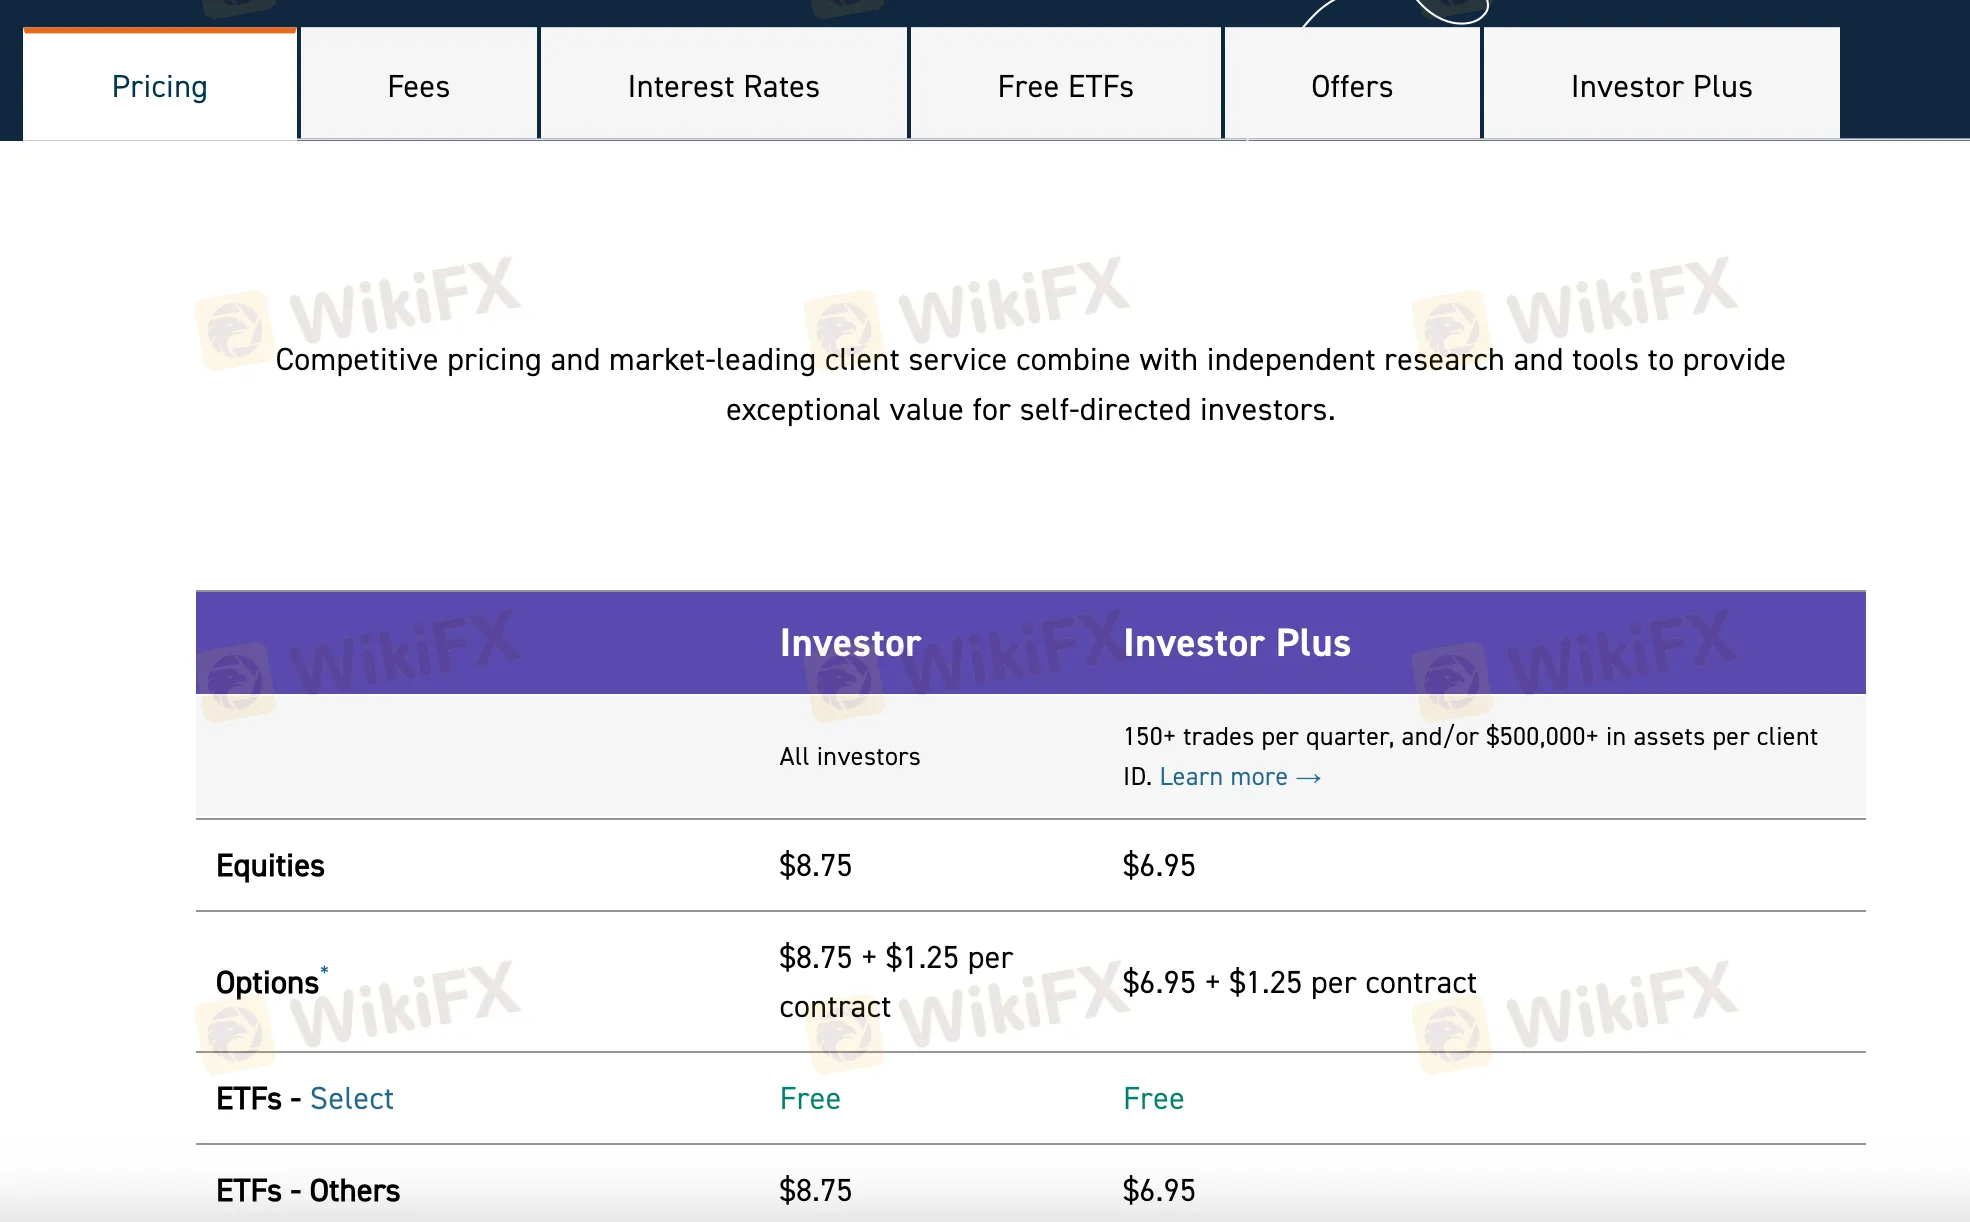Click the $8.75 Equities Investor price
The image size is (1970, 1222).
[x=815, y=865]
